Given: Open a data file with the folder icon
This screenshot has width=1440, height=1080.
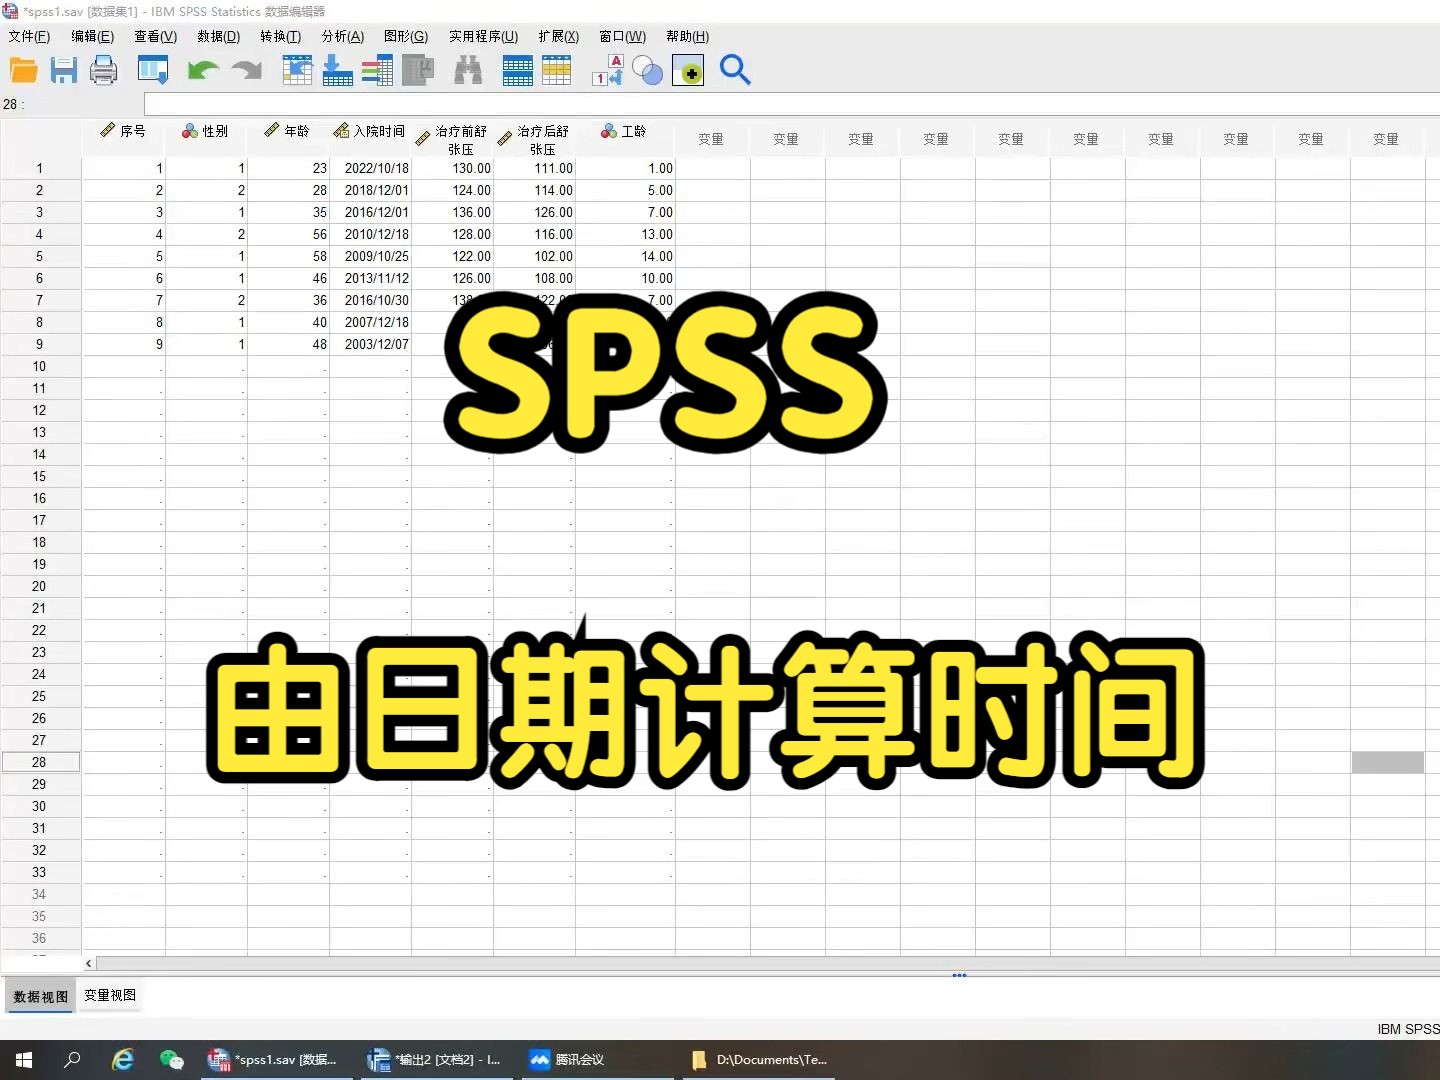Looking at the screenshot, I should tap(23, 70).
